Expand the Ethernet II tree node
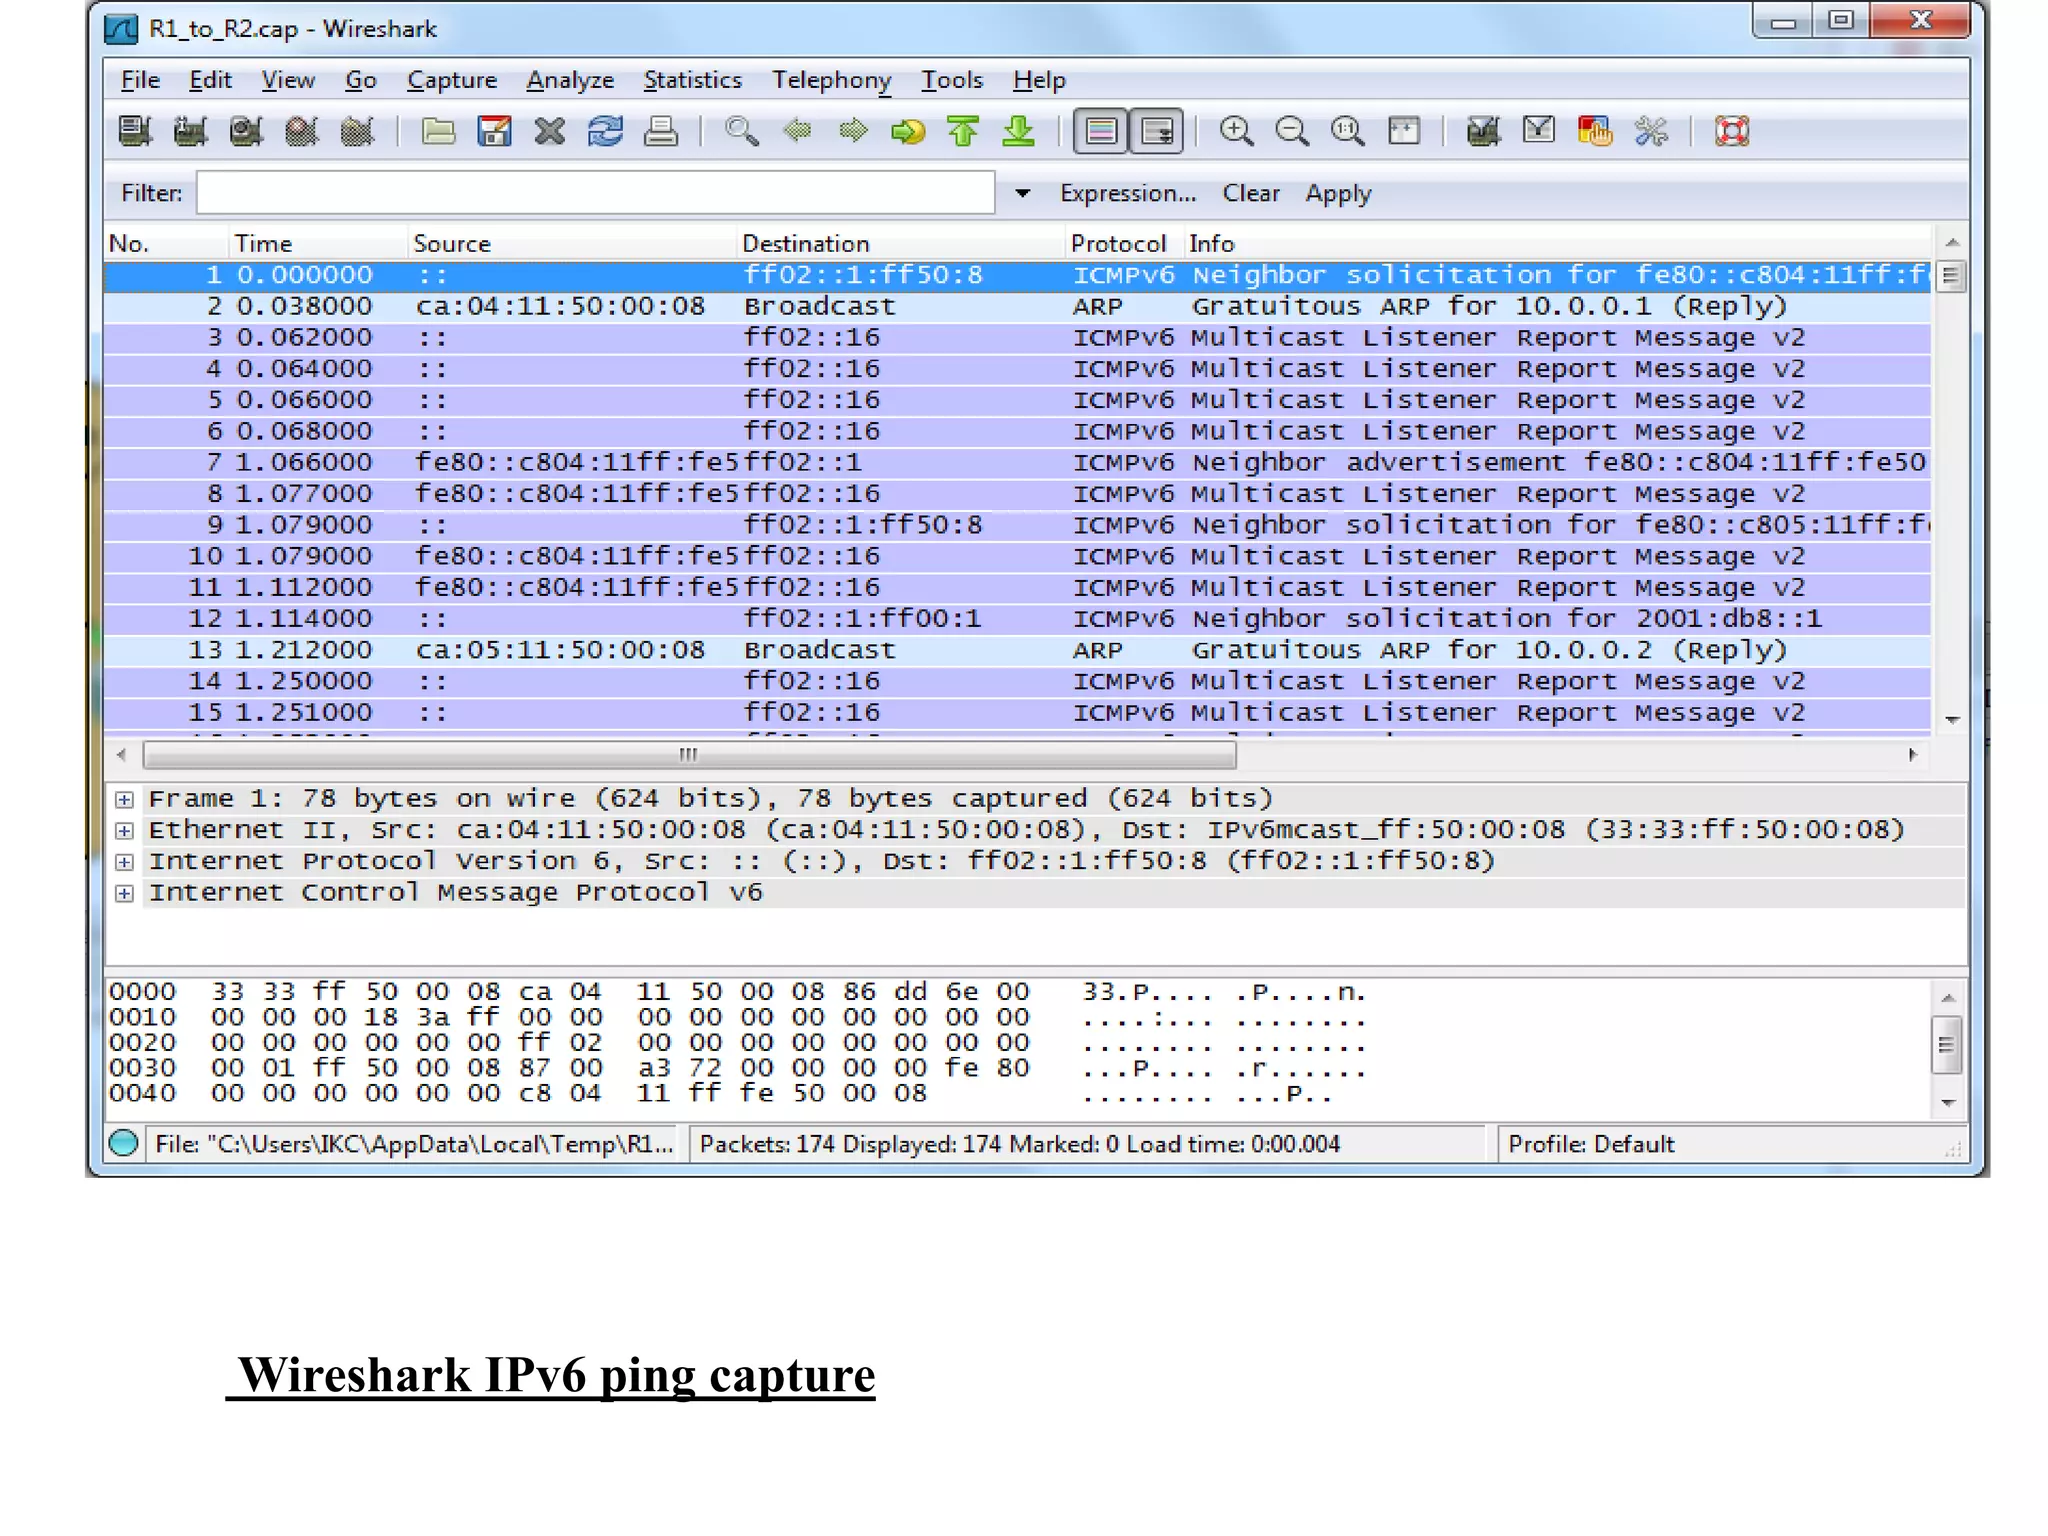The width and height of the screenshot is (2048, 1536). pos(124,830)
